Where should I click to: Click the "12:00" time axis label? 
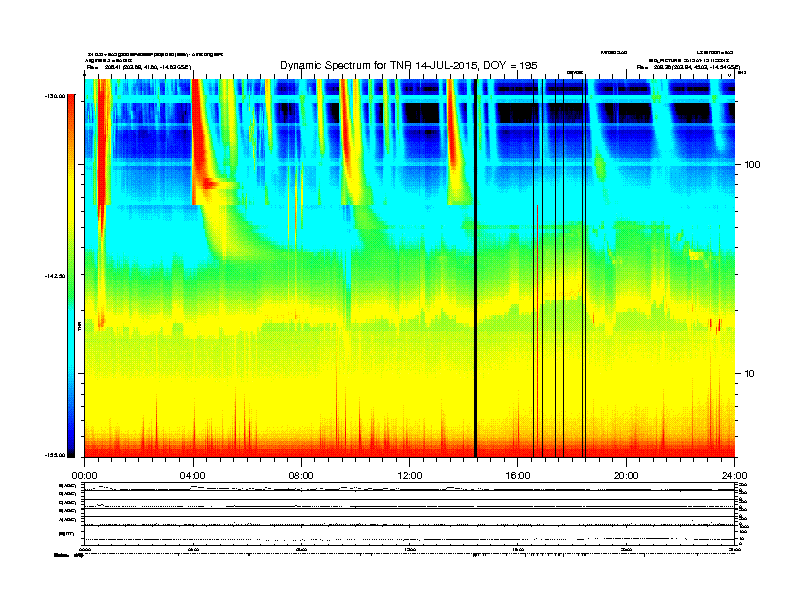410,476
